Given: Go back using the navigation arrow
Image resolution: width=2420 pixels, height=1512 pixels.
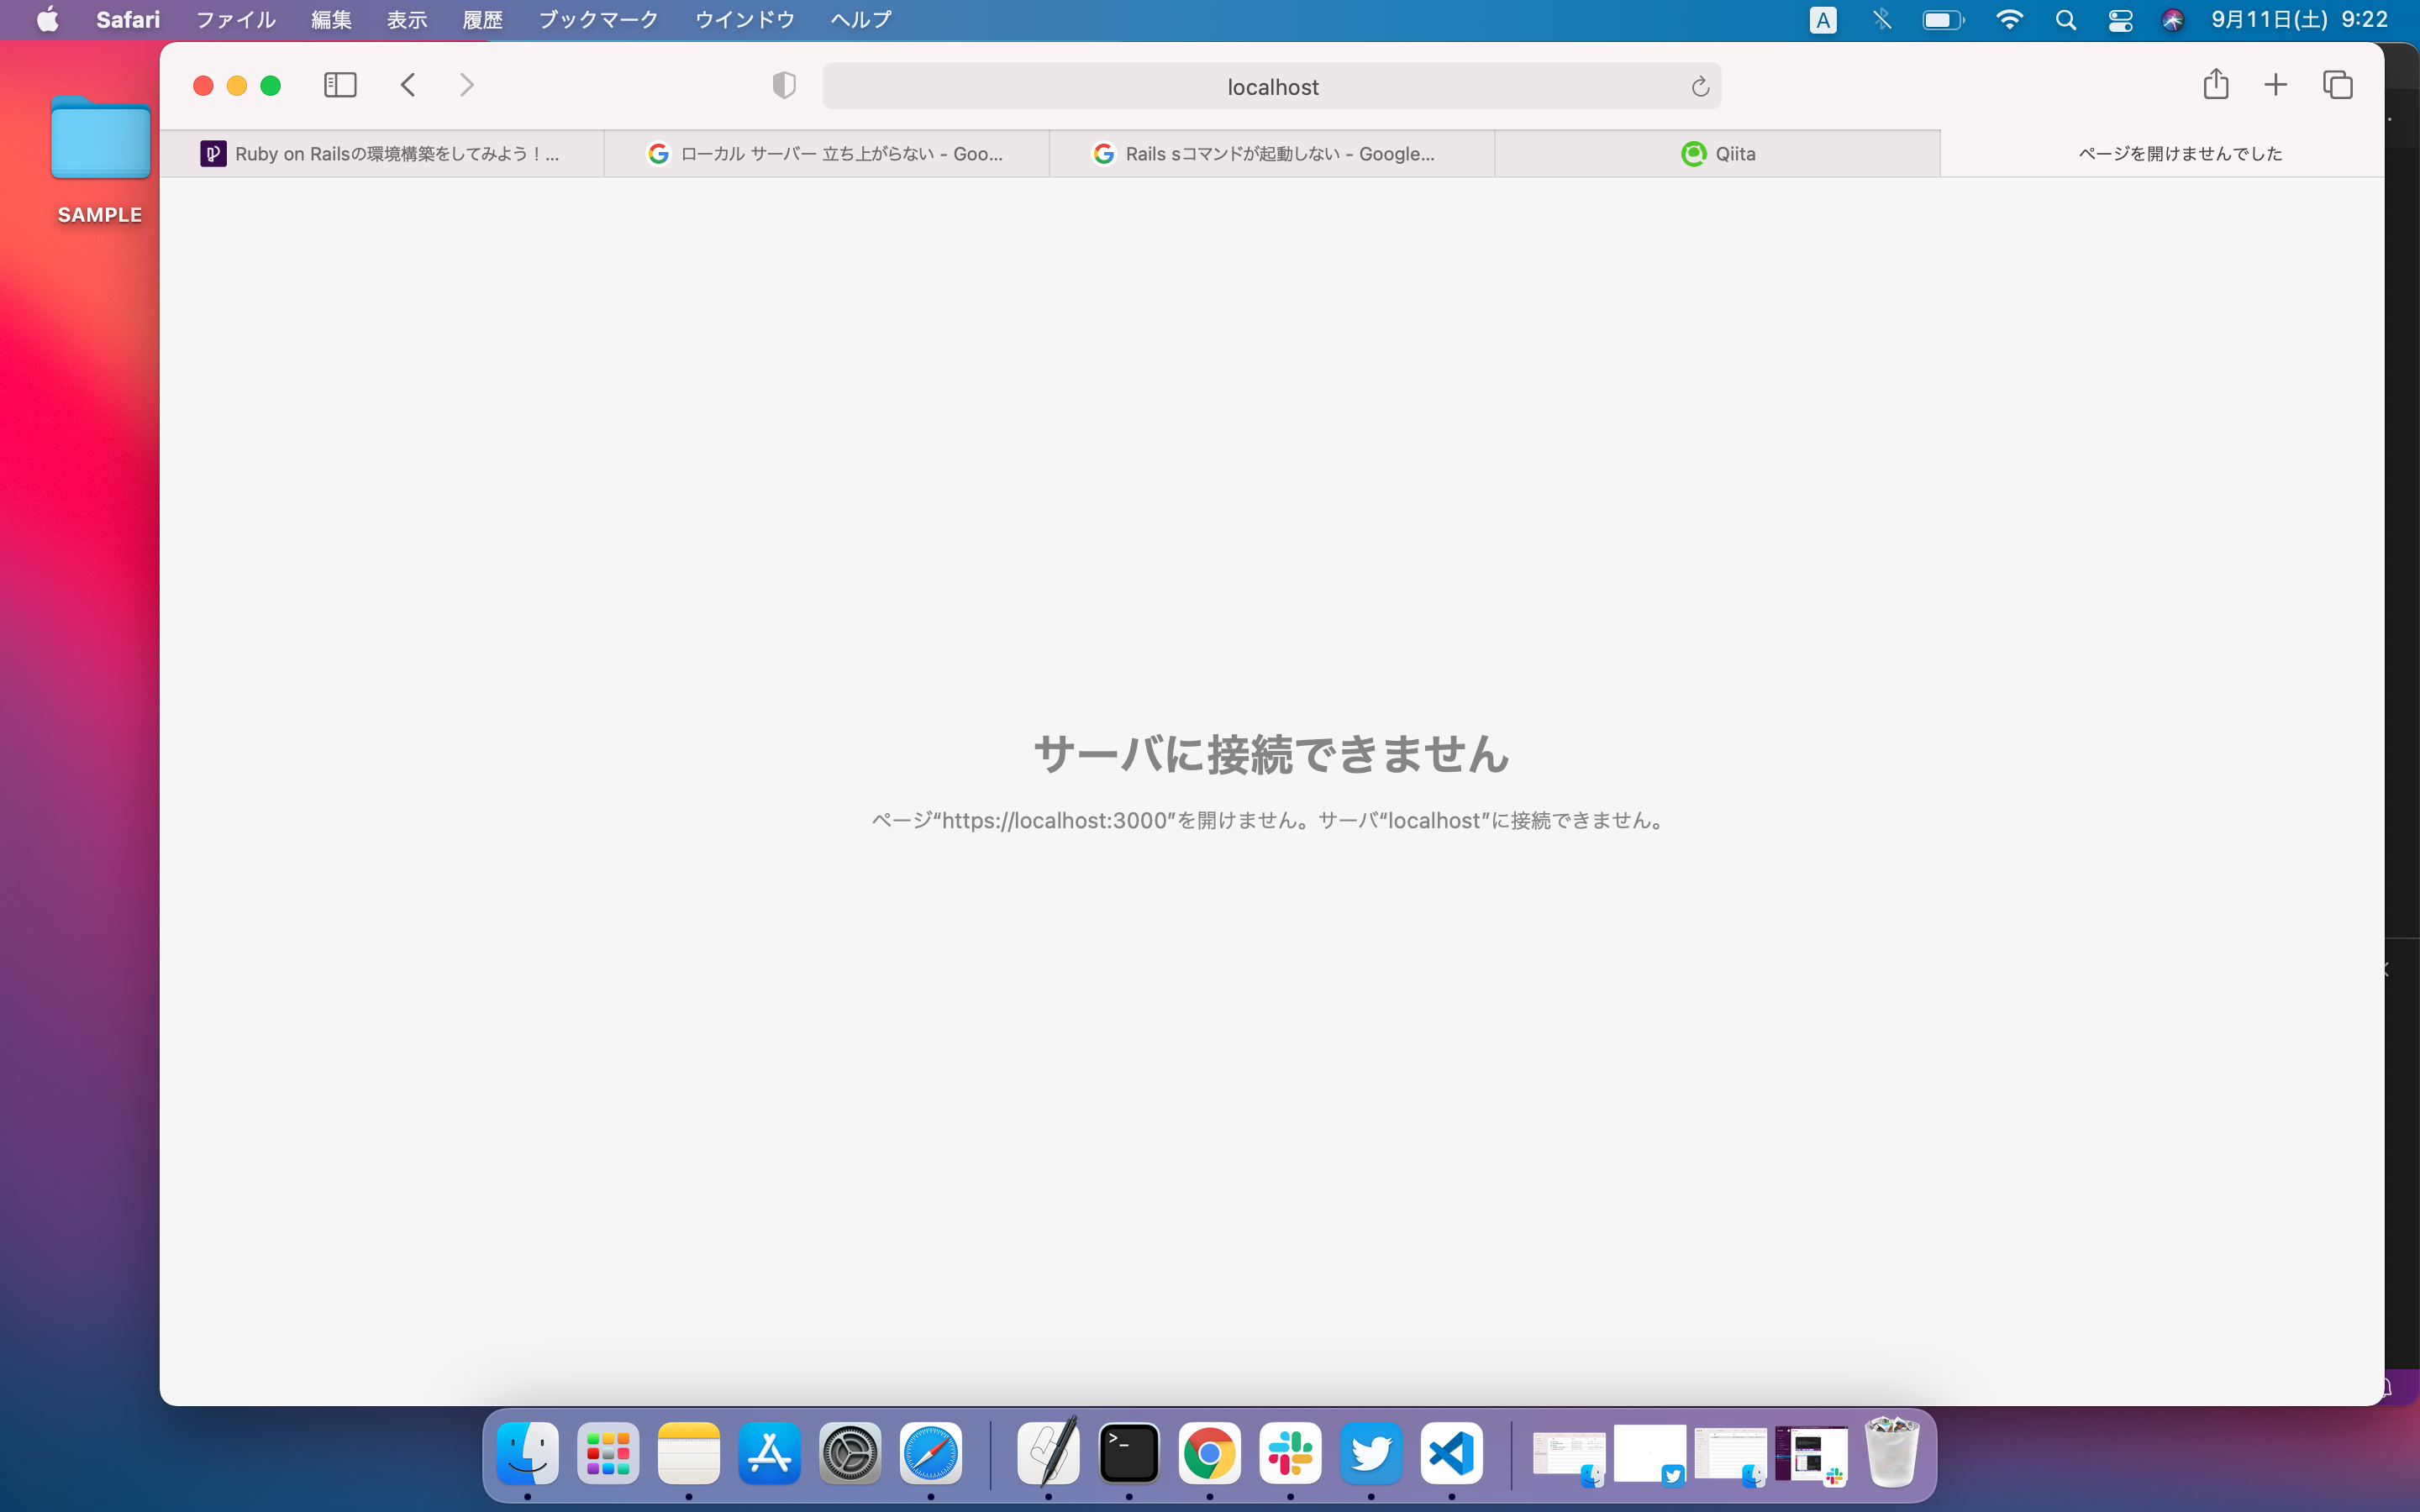Looking at the screenshot, I should pyautogui.click(x=408, y=85).
